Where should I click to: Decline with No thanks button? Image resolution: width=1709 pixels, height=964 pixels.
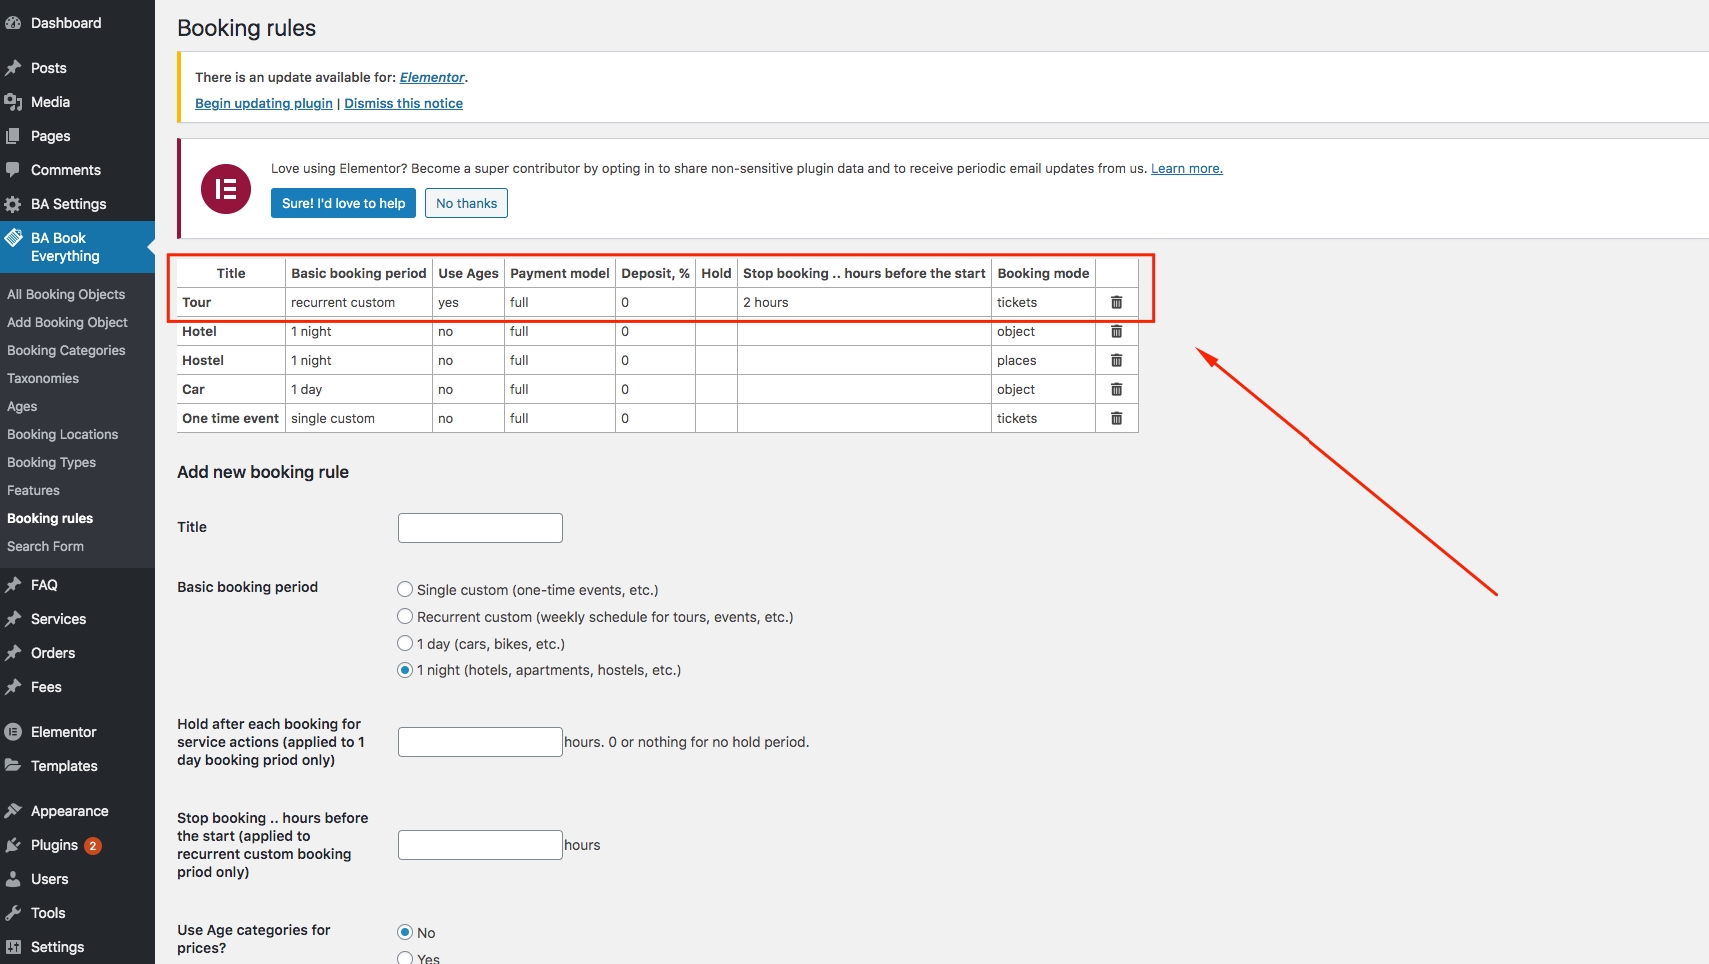point(466,203)
